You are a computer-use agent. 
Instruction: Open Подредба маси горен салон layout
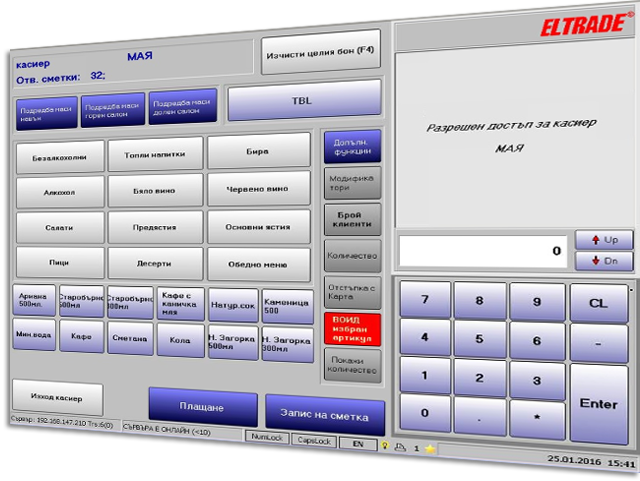pos(113,110)
